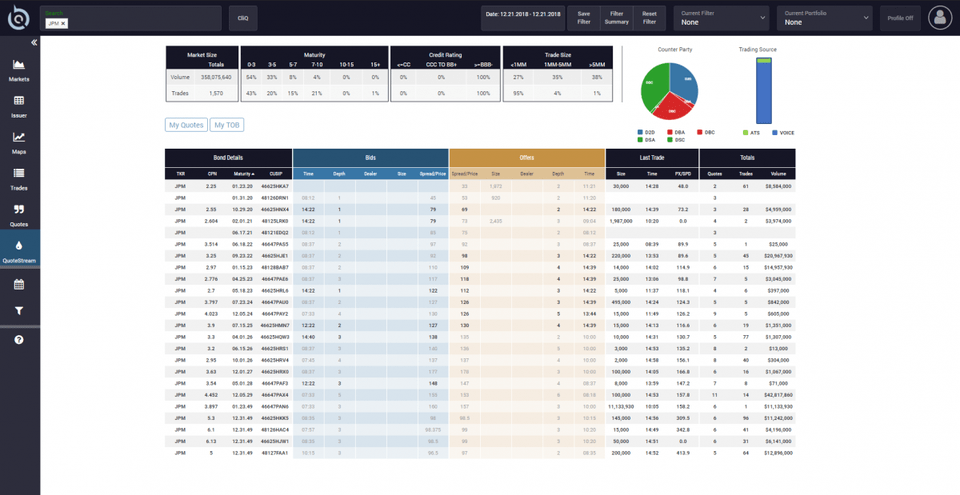Open the Trades list in sidebar
The width and height of the screenshot is (960, 495).
pos(19,179)
